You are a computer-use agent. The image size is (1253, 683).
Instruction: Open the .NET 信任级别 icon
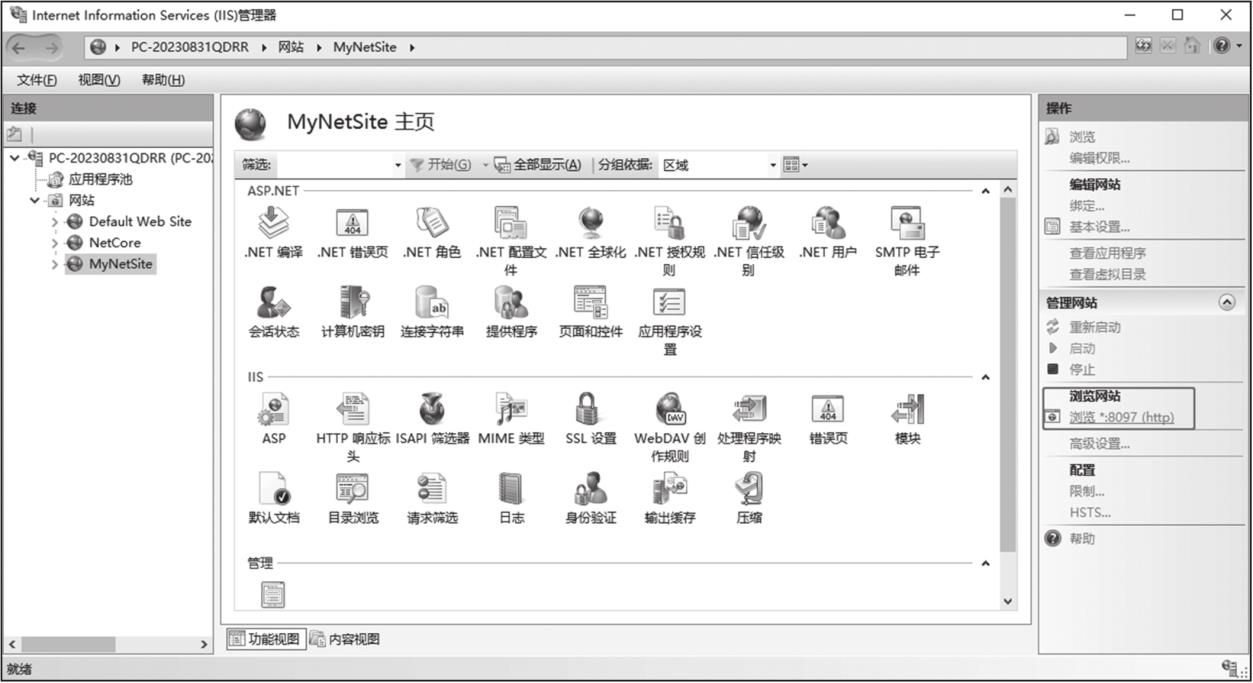pyautogui.click(x=748, y=223)
